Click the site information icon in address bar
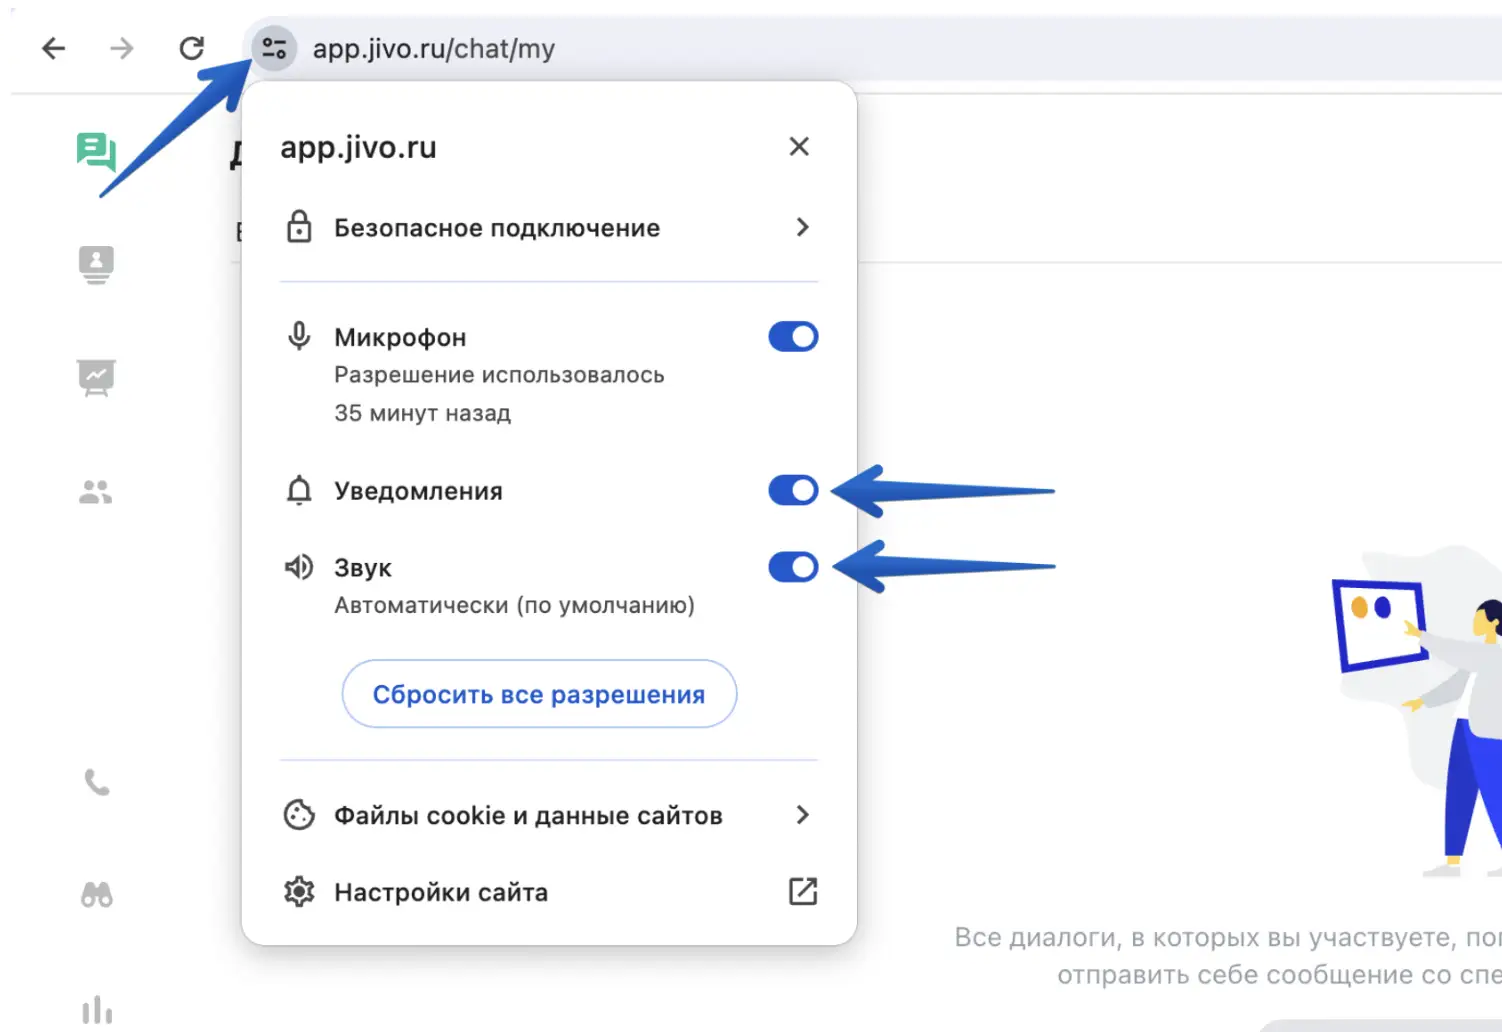 [x=274, y=48]
